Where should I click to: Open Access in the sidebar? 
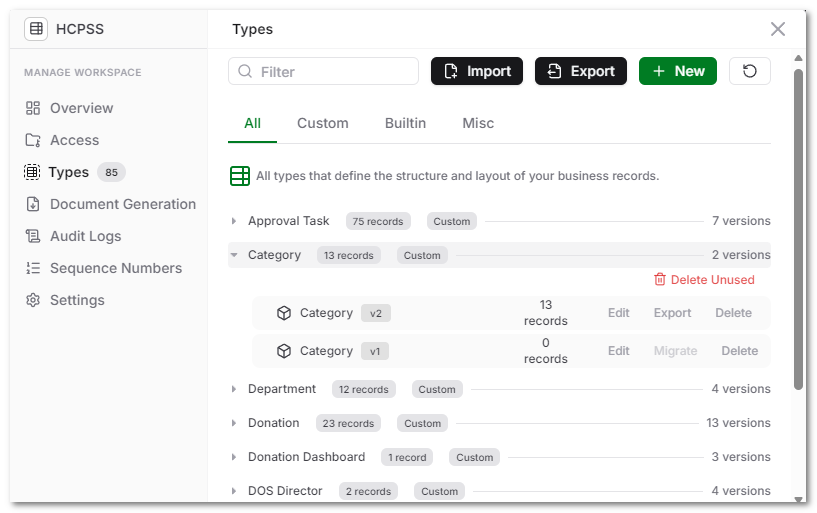75,140
